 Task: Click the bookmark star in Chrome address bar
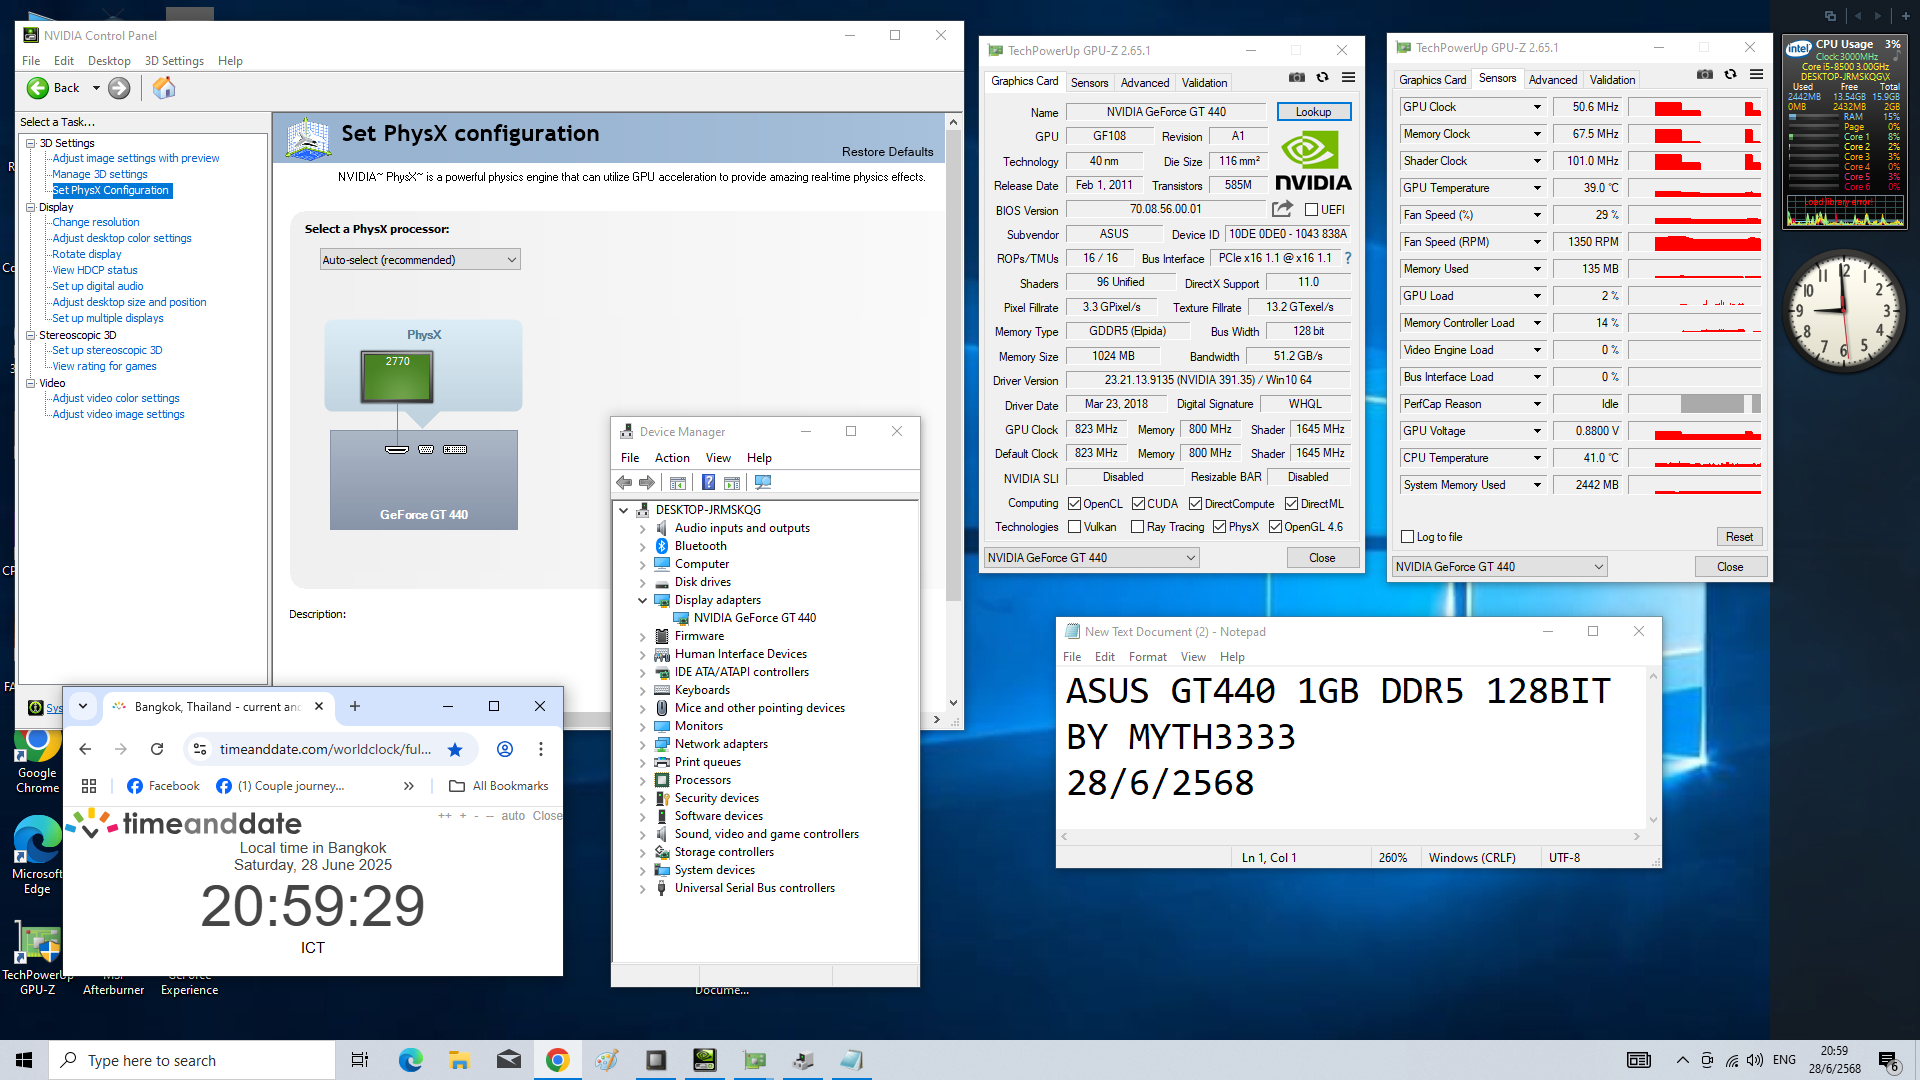point(455,749)
